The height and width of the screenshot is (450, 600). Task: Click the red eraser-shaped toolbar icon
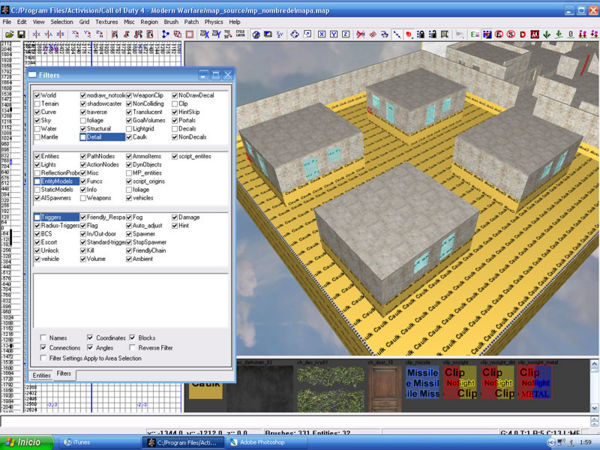(373, 34)
